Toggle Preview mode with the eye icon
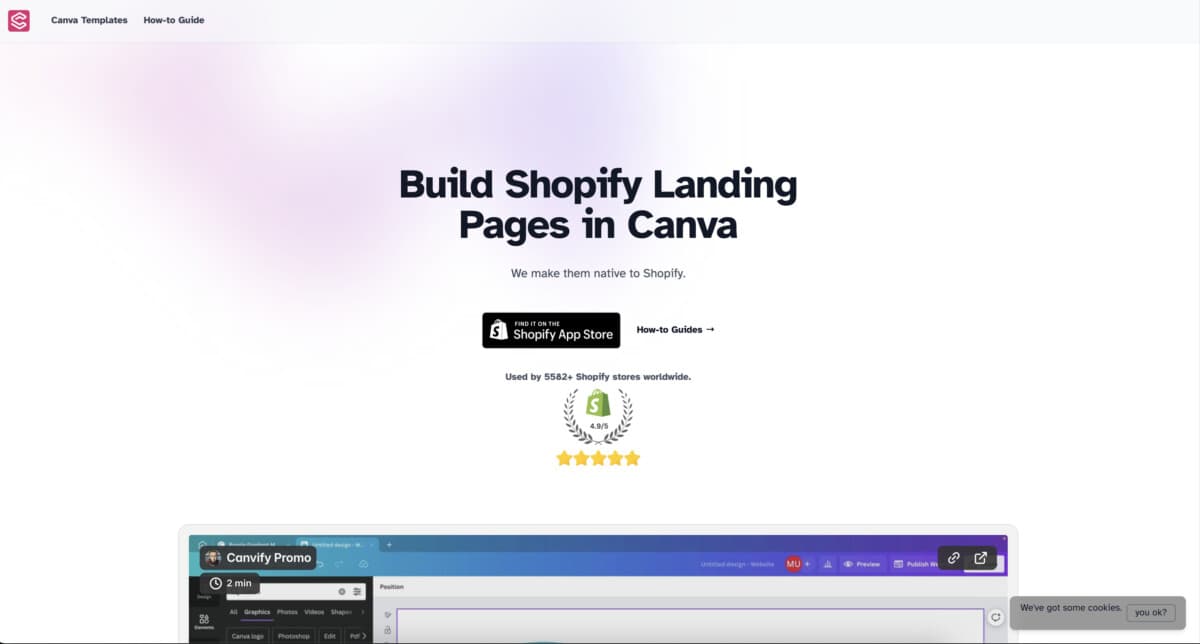The image size is (1200, 644). click(849, 563)
